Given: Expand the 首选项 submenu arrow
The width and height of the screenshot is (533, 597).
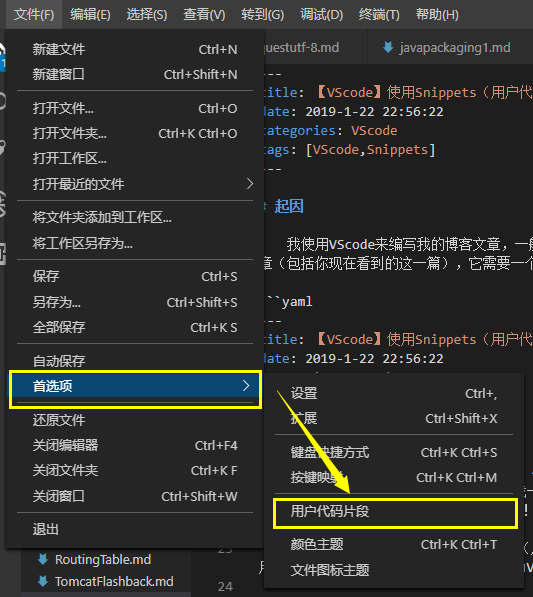Looking at the screenshot, I should pyautogui.click(x=246, y=386).
